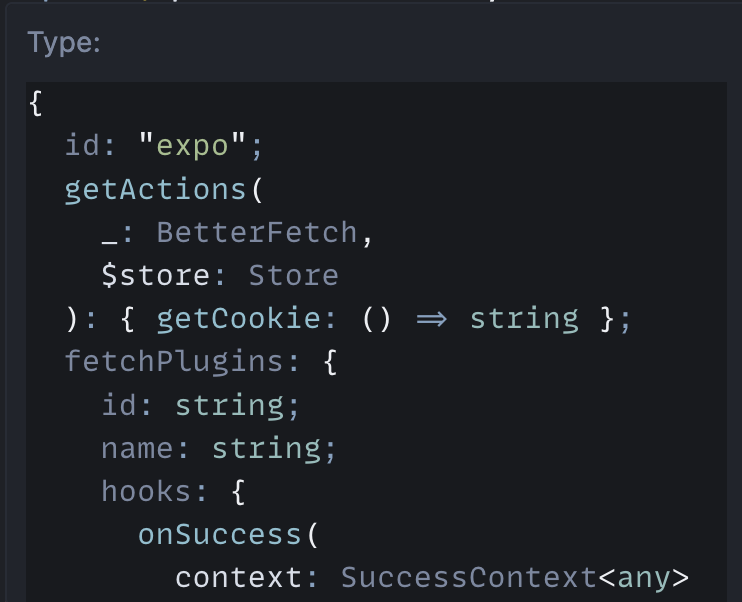Click the "Type:" label heading
This screenshot has width=742, height=602.
[64, 43]
